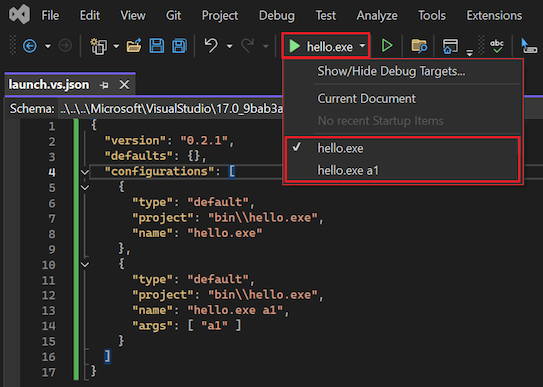
Task: Click the "version" key on line 2
Action: (x=136, y=141)
